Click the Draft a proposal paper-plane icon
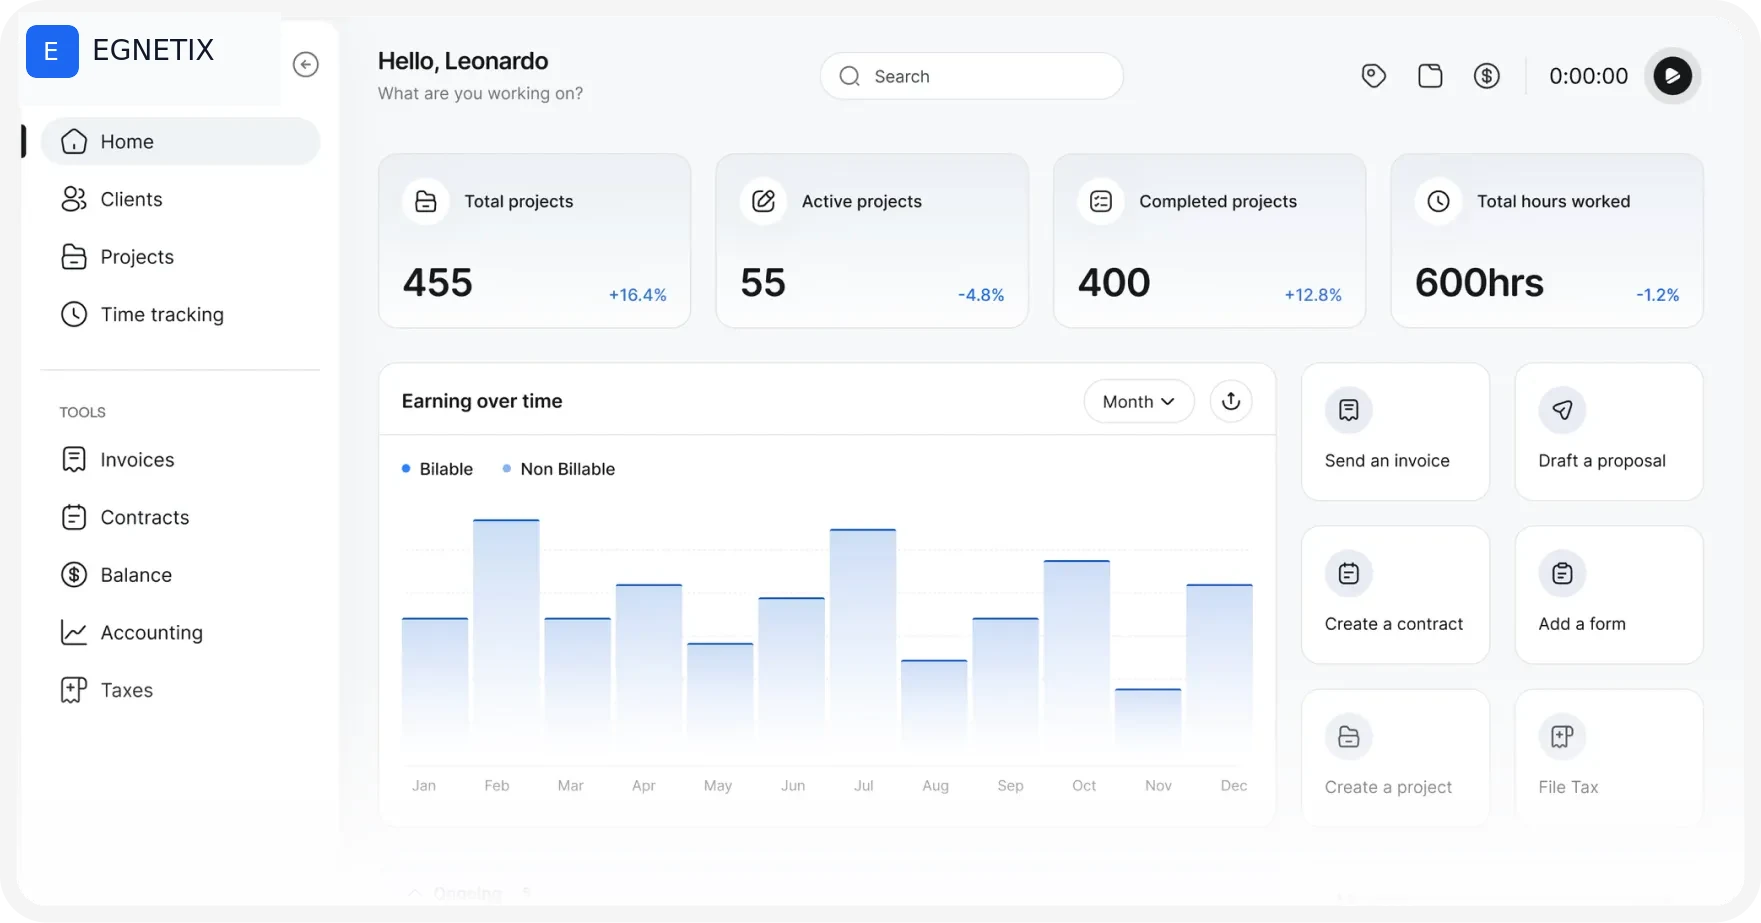The width and height of the screenshot is (1761, 923). pyautogui.click(x=1563, y=410)
